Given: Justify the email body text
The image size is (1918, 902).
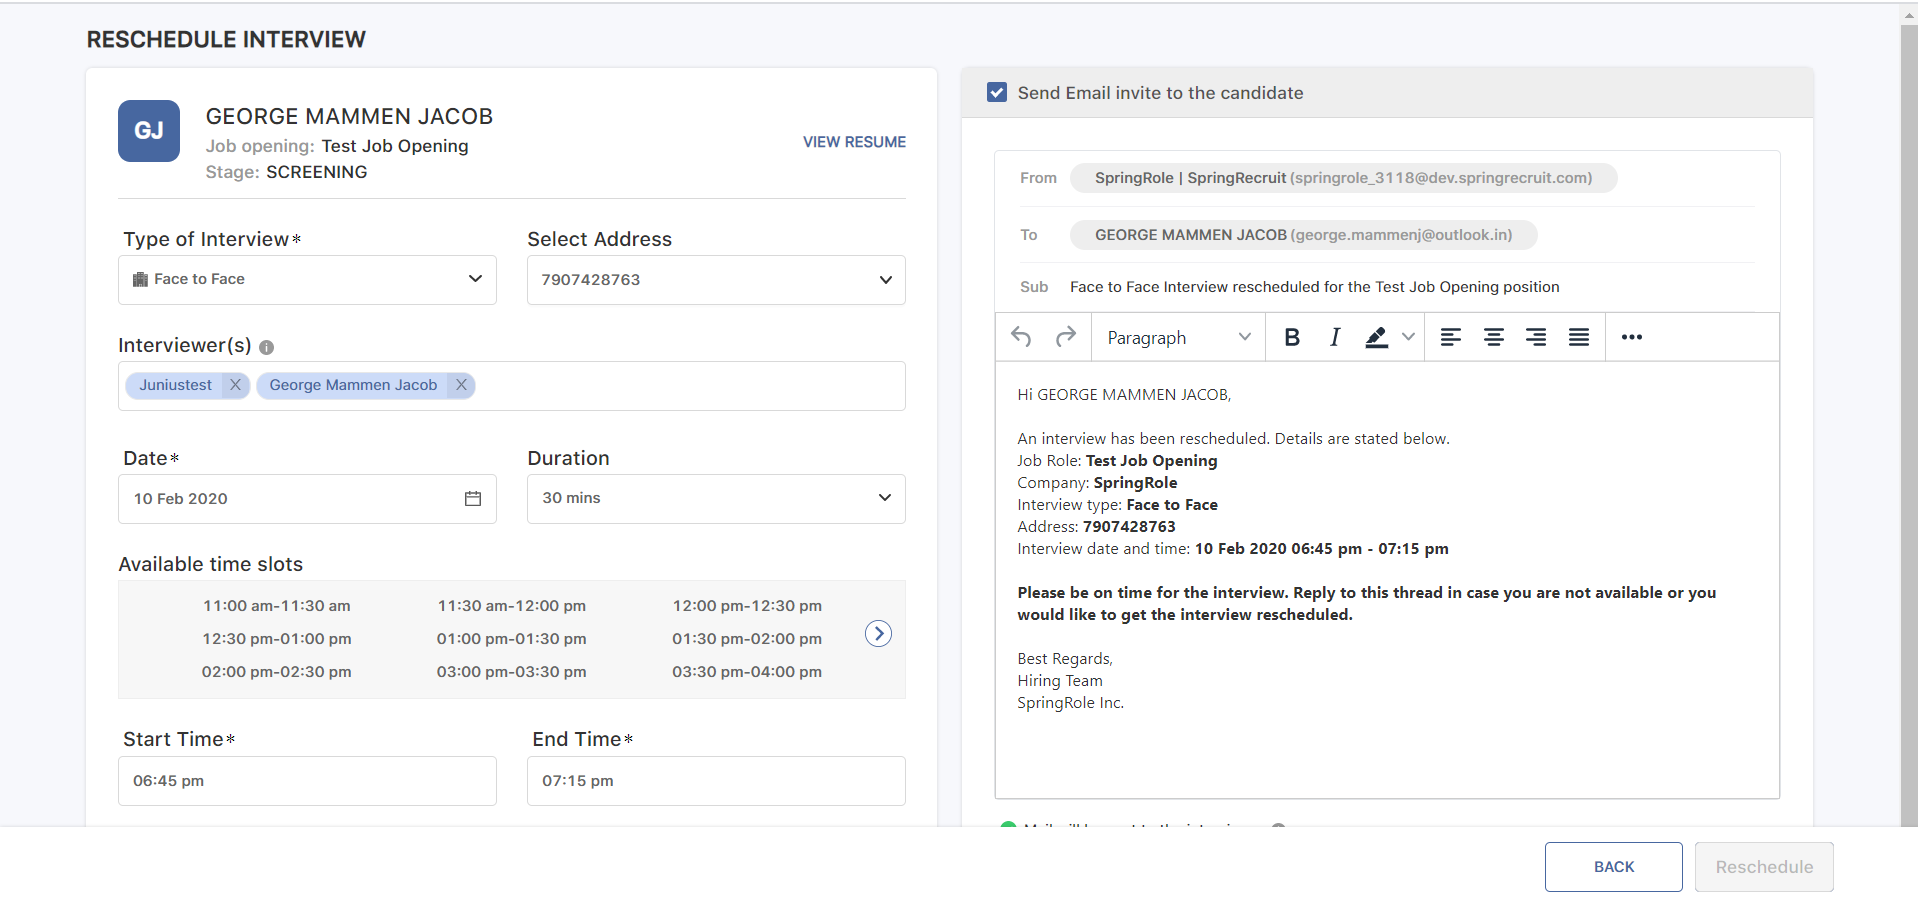Looking at the screenshot, I should (1579, 337).
